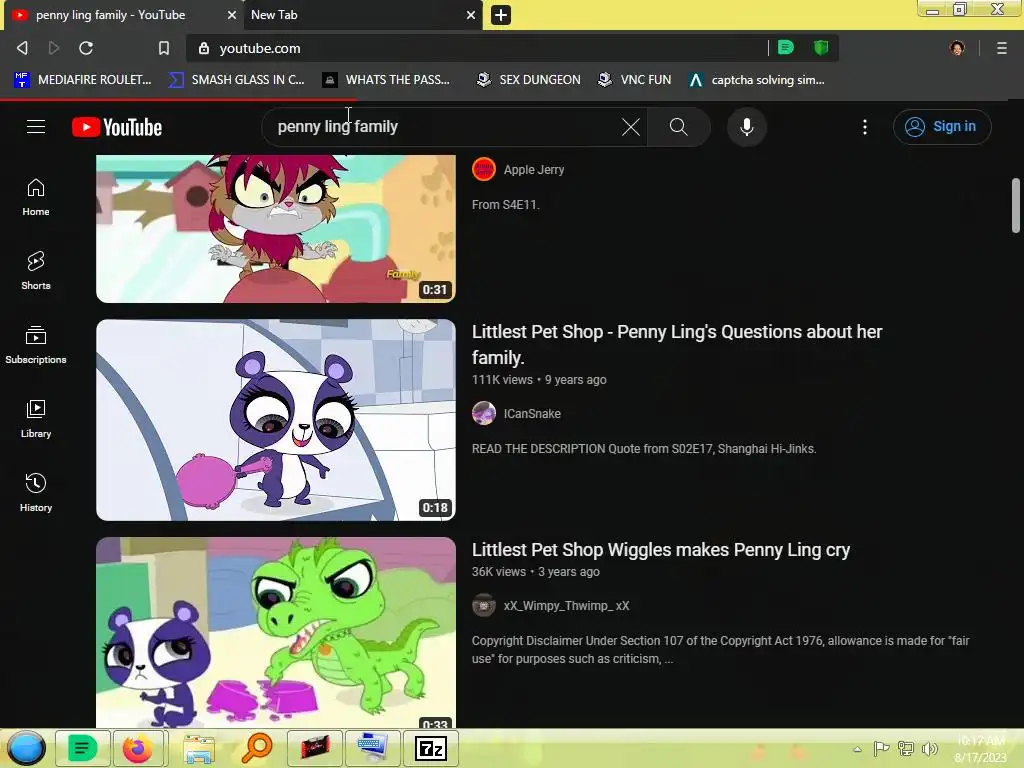Visit ICanSnake channel name
The width and height of the screenshot is (1024, 768).
click(x=532, y=414)
